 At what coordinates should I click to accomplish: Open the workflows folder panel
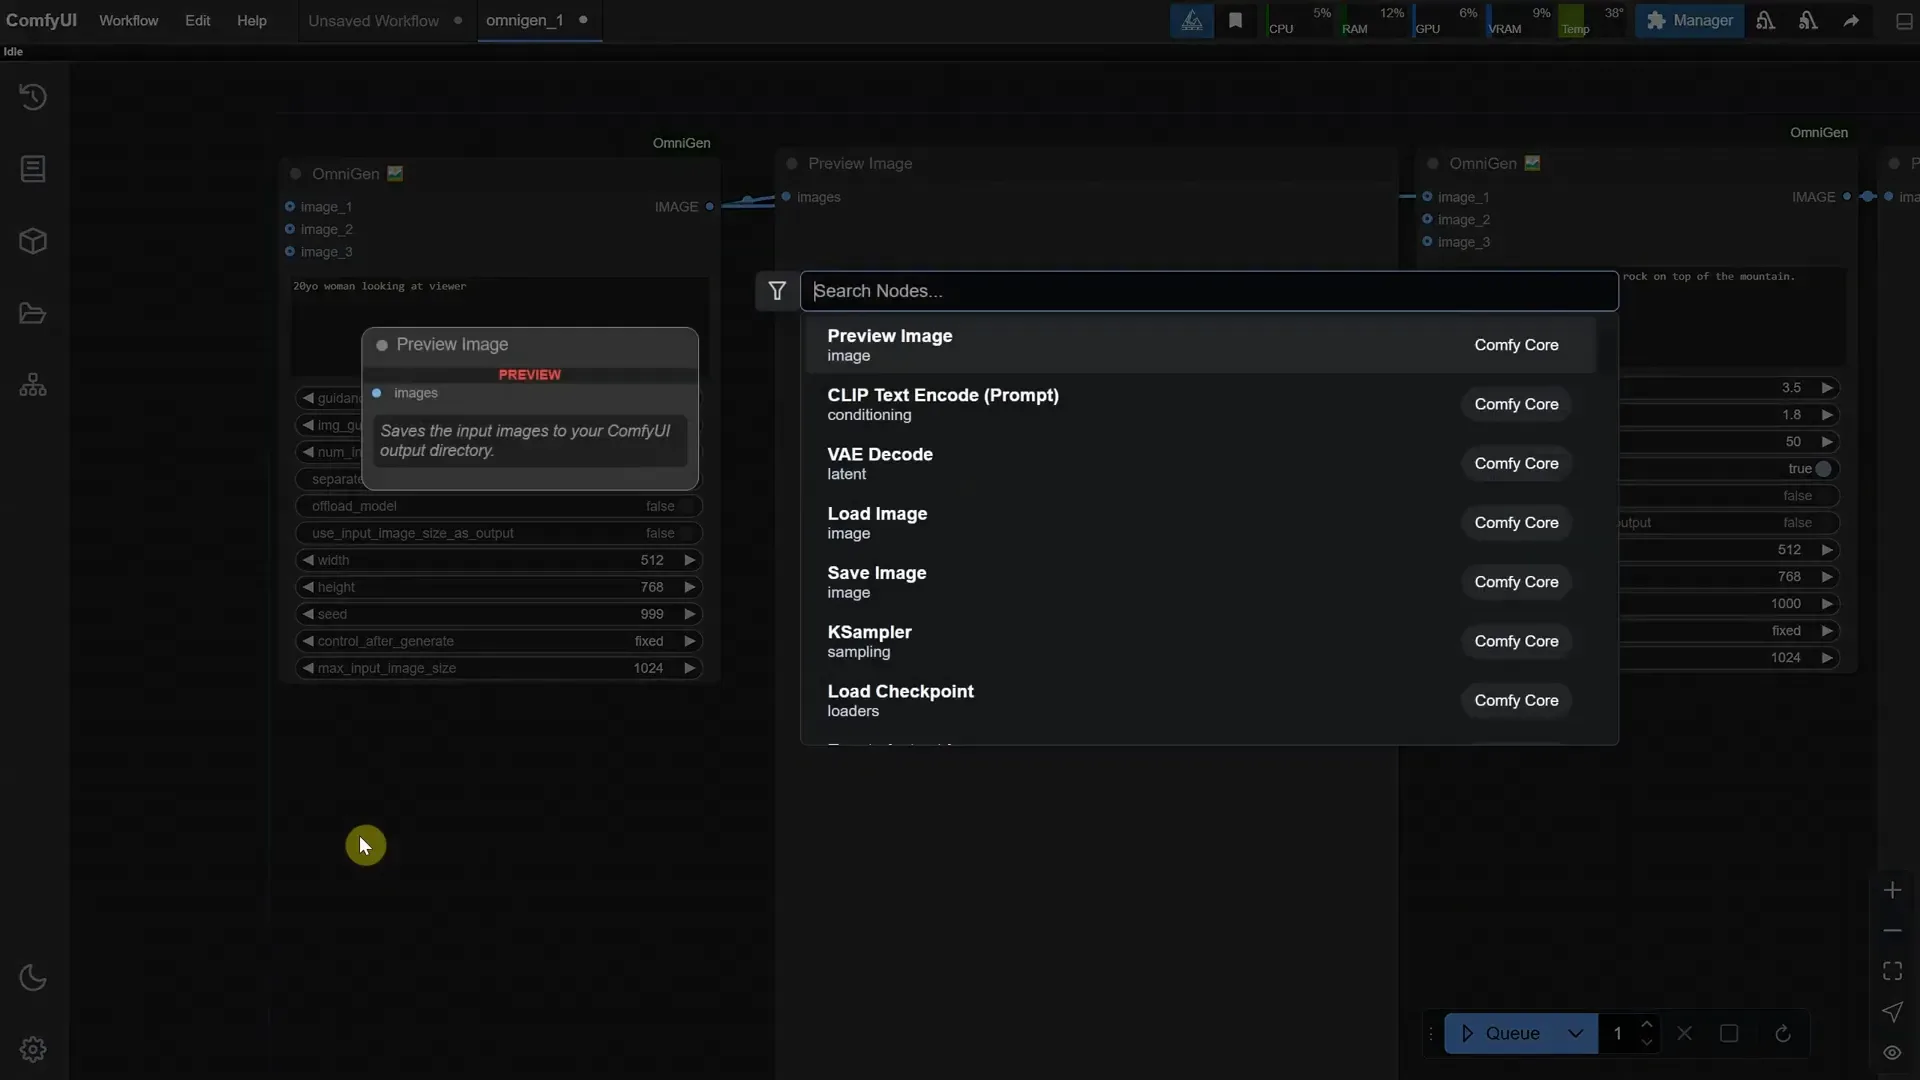[33, 313]
